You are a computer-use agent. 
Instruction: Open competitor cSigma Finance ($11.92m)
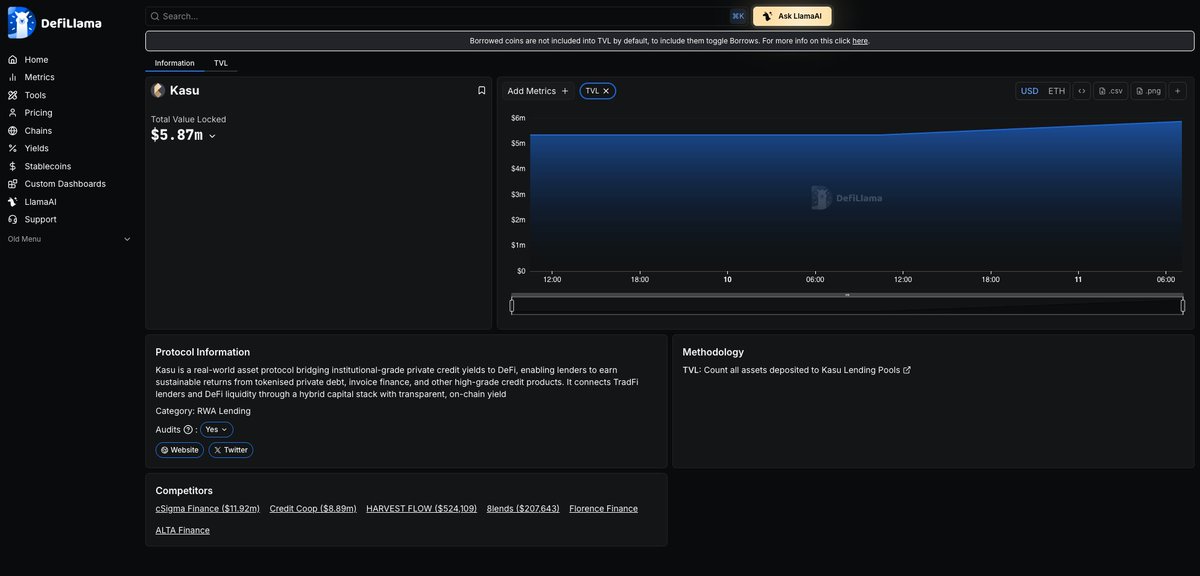point(208,509)
